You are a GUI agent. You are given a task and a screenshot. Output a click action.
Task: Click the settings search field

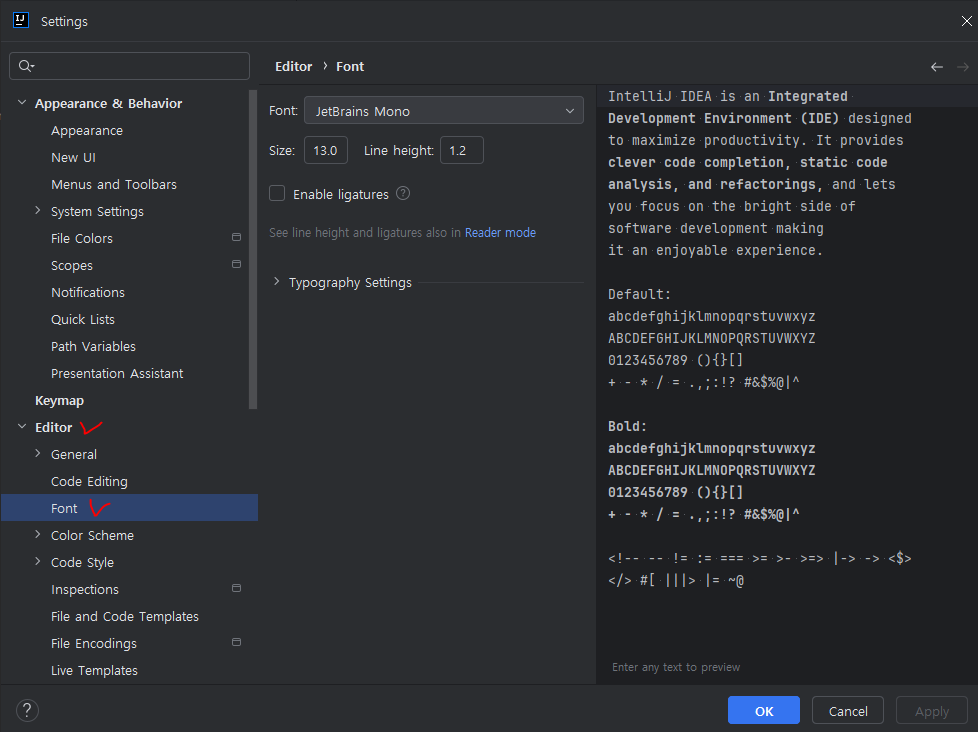129,66
